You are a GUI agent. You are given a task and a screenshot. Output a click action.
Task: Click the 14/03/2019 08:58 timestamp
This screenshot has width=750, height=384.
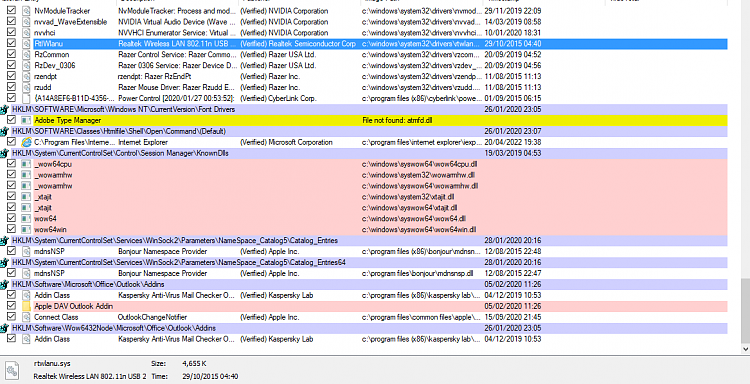[x=512, y=22]
